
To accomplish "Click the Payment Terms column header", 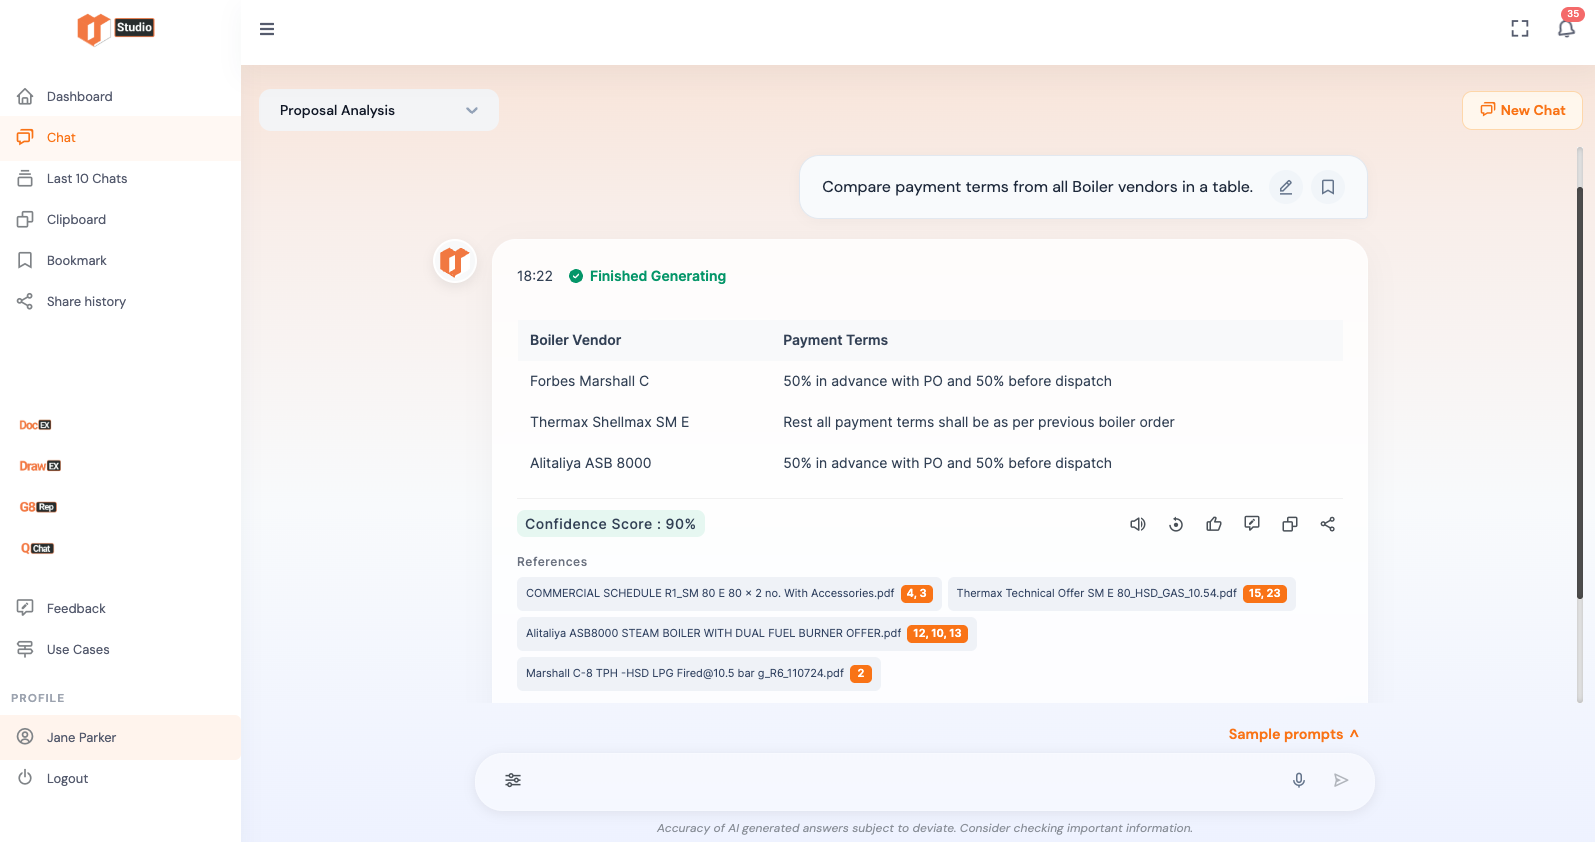I will coord(835,340).
